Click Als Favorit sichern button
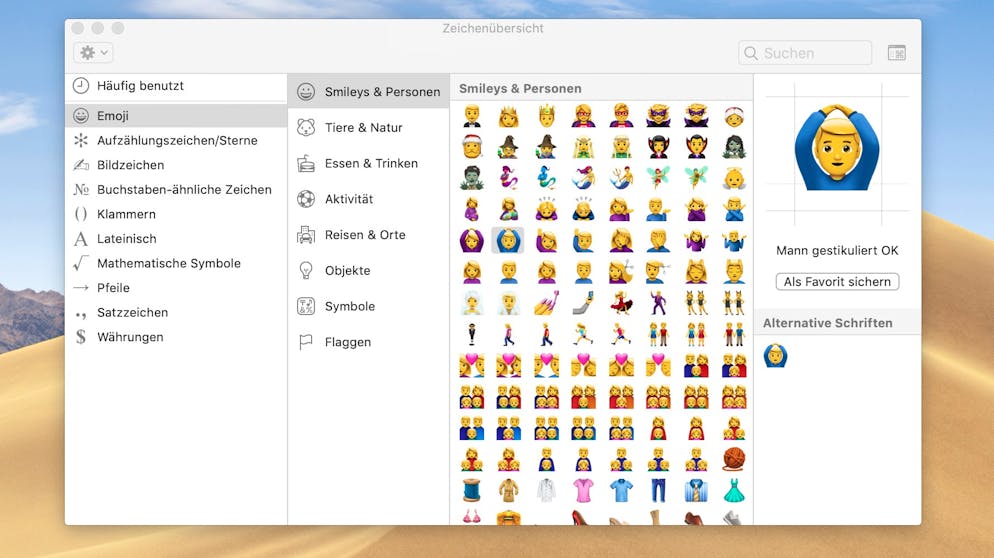Image resolution: width=994 pixels, height=558 pixels. click(x=837, y=282)
